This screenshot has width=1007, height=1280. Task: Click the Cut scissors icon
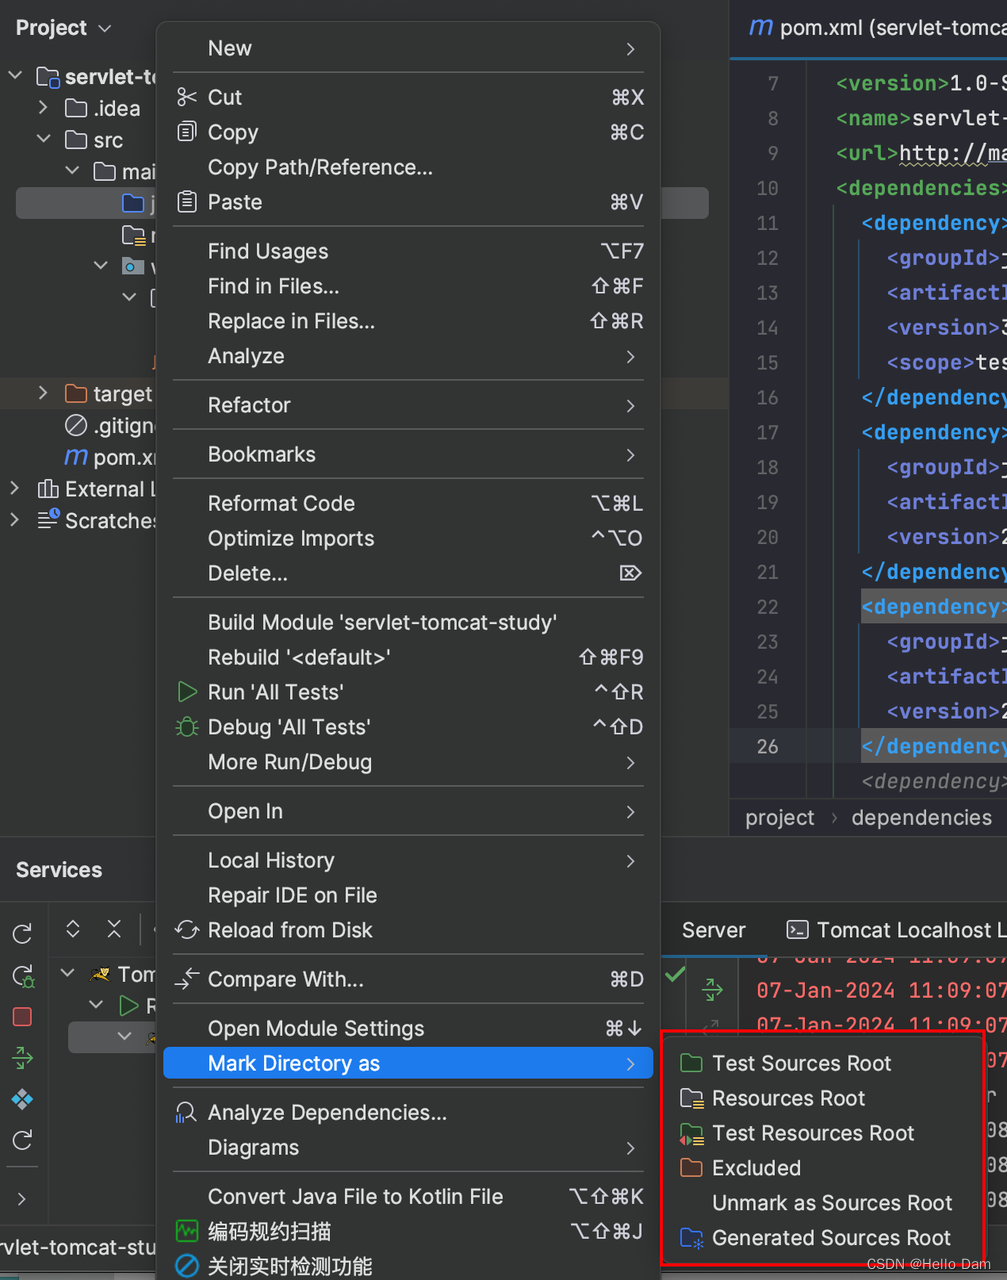187,97
